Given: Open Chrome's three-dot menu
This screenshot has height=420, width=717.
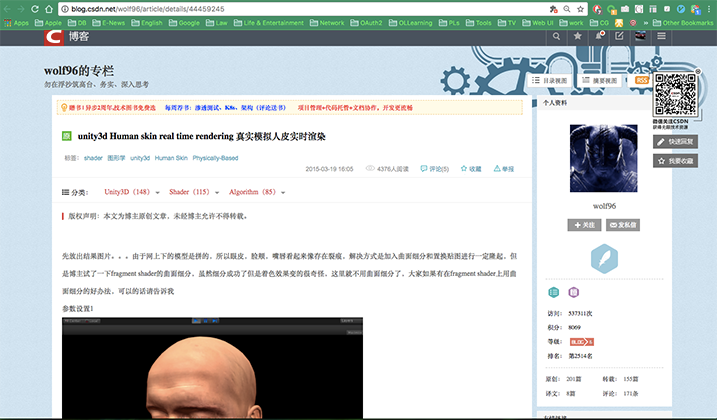Looking at the screenshot, I should pyautogui.click(x=709, y=9).
